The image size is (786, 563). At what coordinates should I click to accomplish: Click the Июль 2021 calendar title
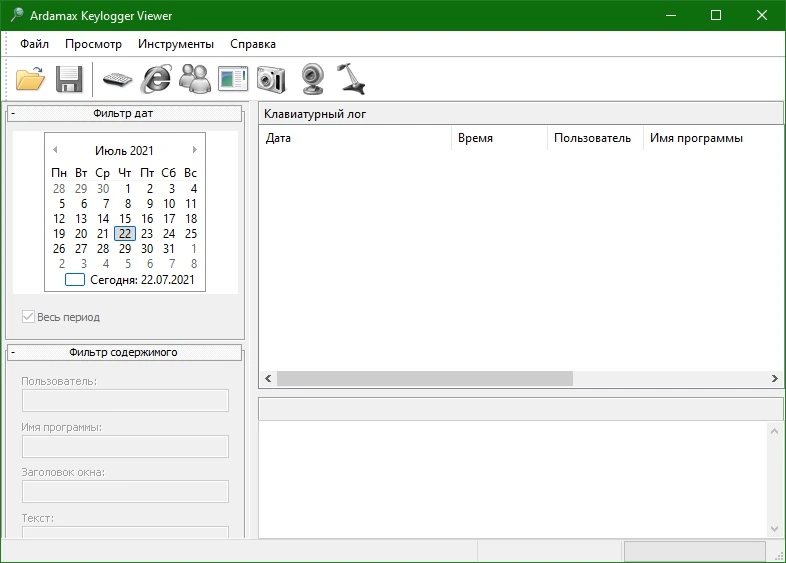click(x=124, y=150)
